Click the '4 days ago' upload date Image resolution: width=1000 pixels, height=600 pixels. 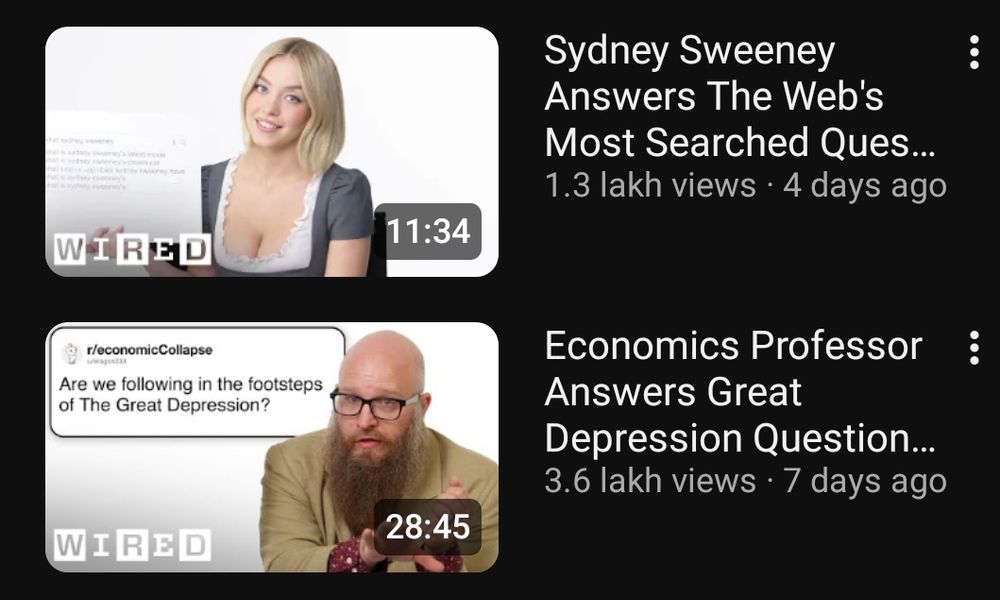(x=865, y=186)
